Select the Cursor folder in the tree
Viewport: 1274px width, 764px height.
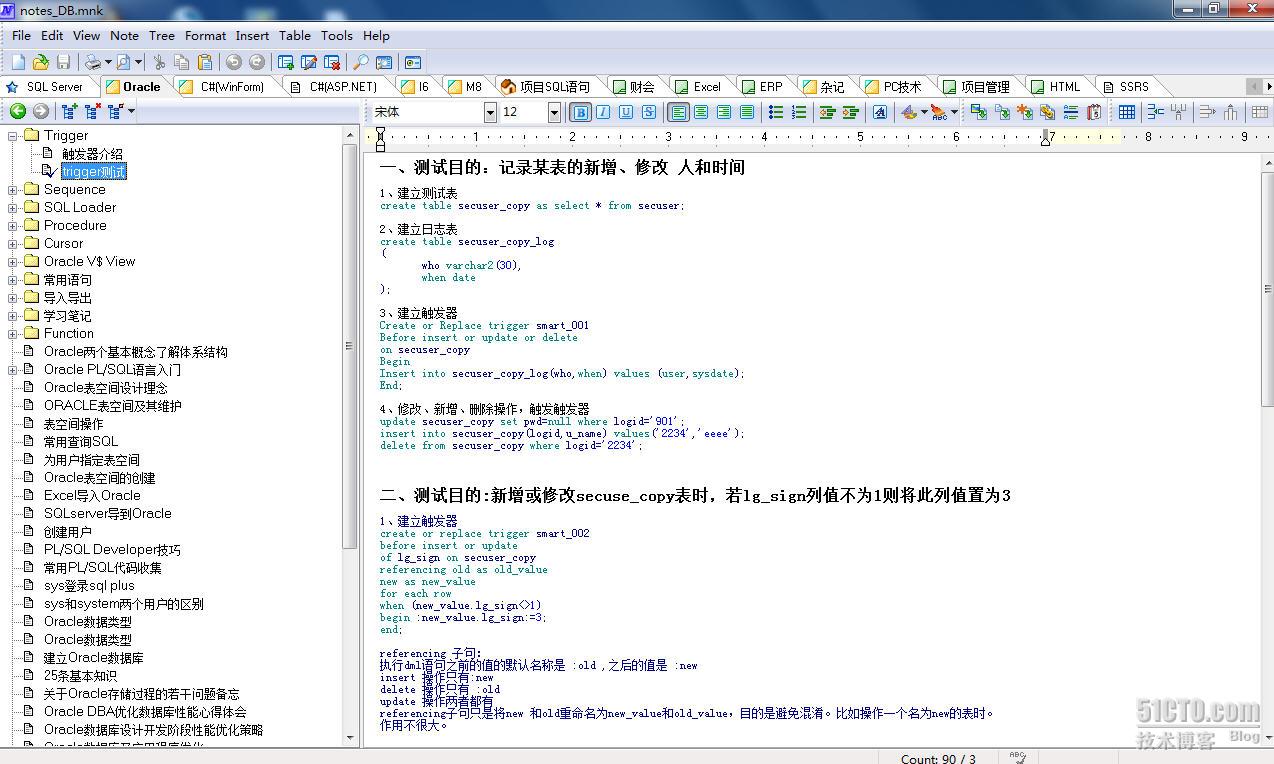pos(63,243)
